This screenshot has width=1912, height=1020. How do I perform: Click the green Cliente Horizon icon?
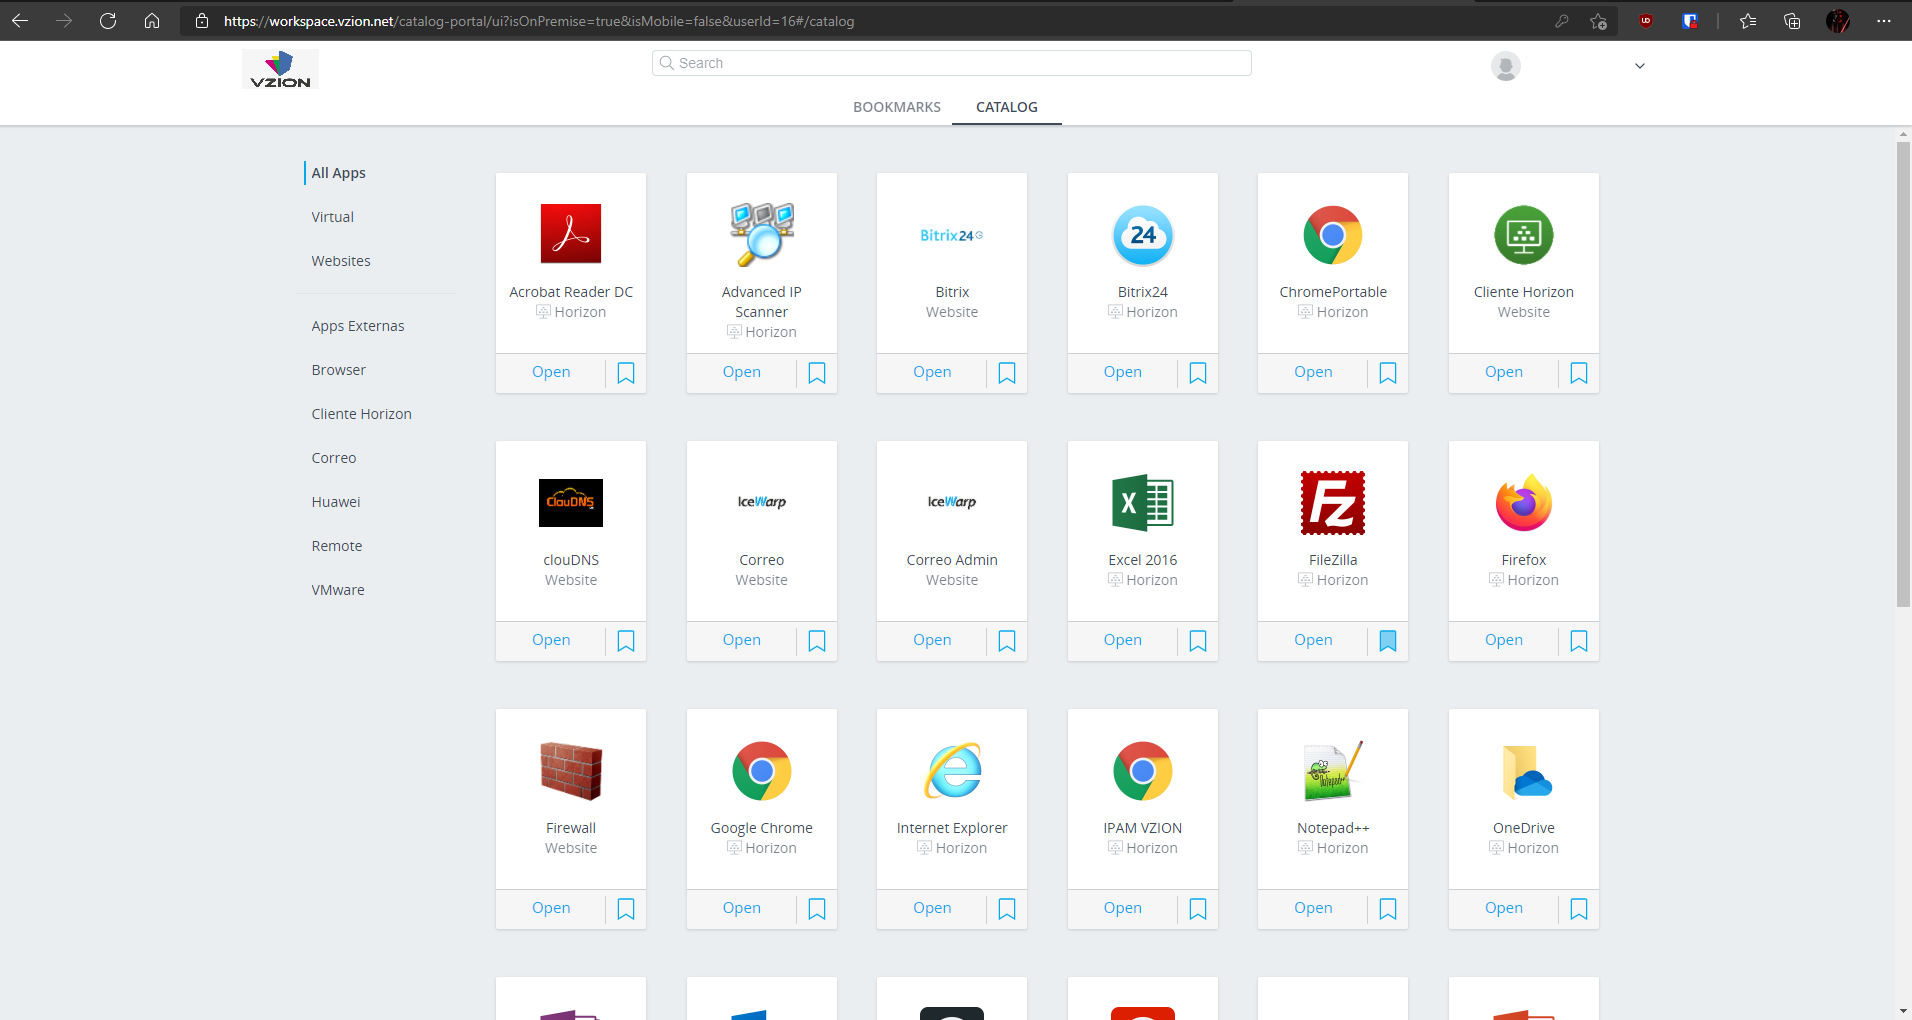point(1524,235)
